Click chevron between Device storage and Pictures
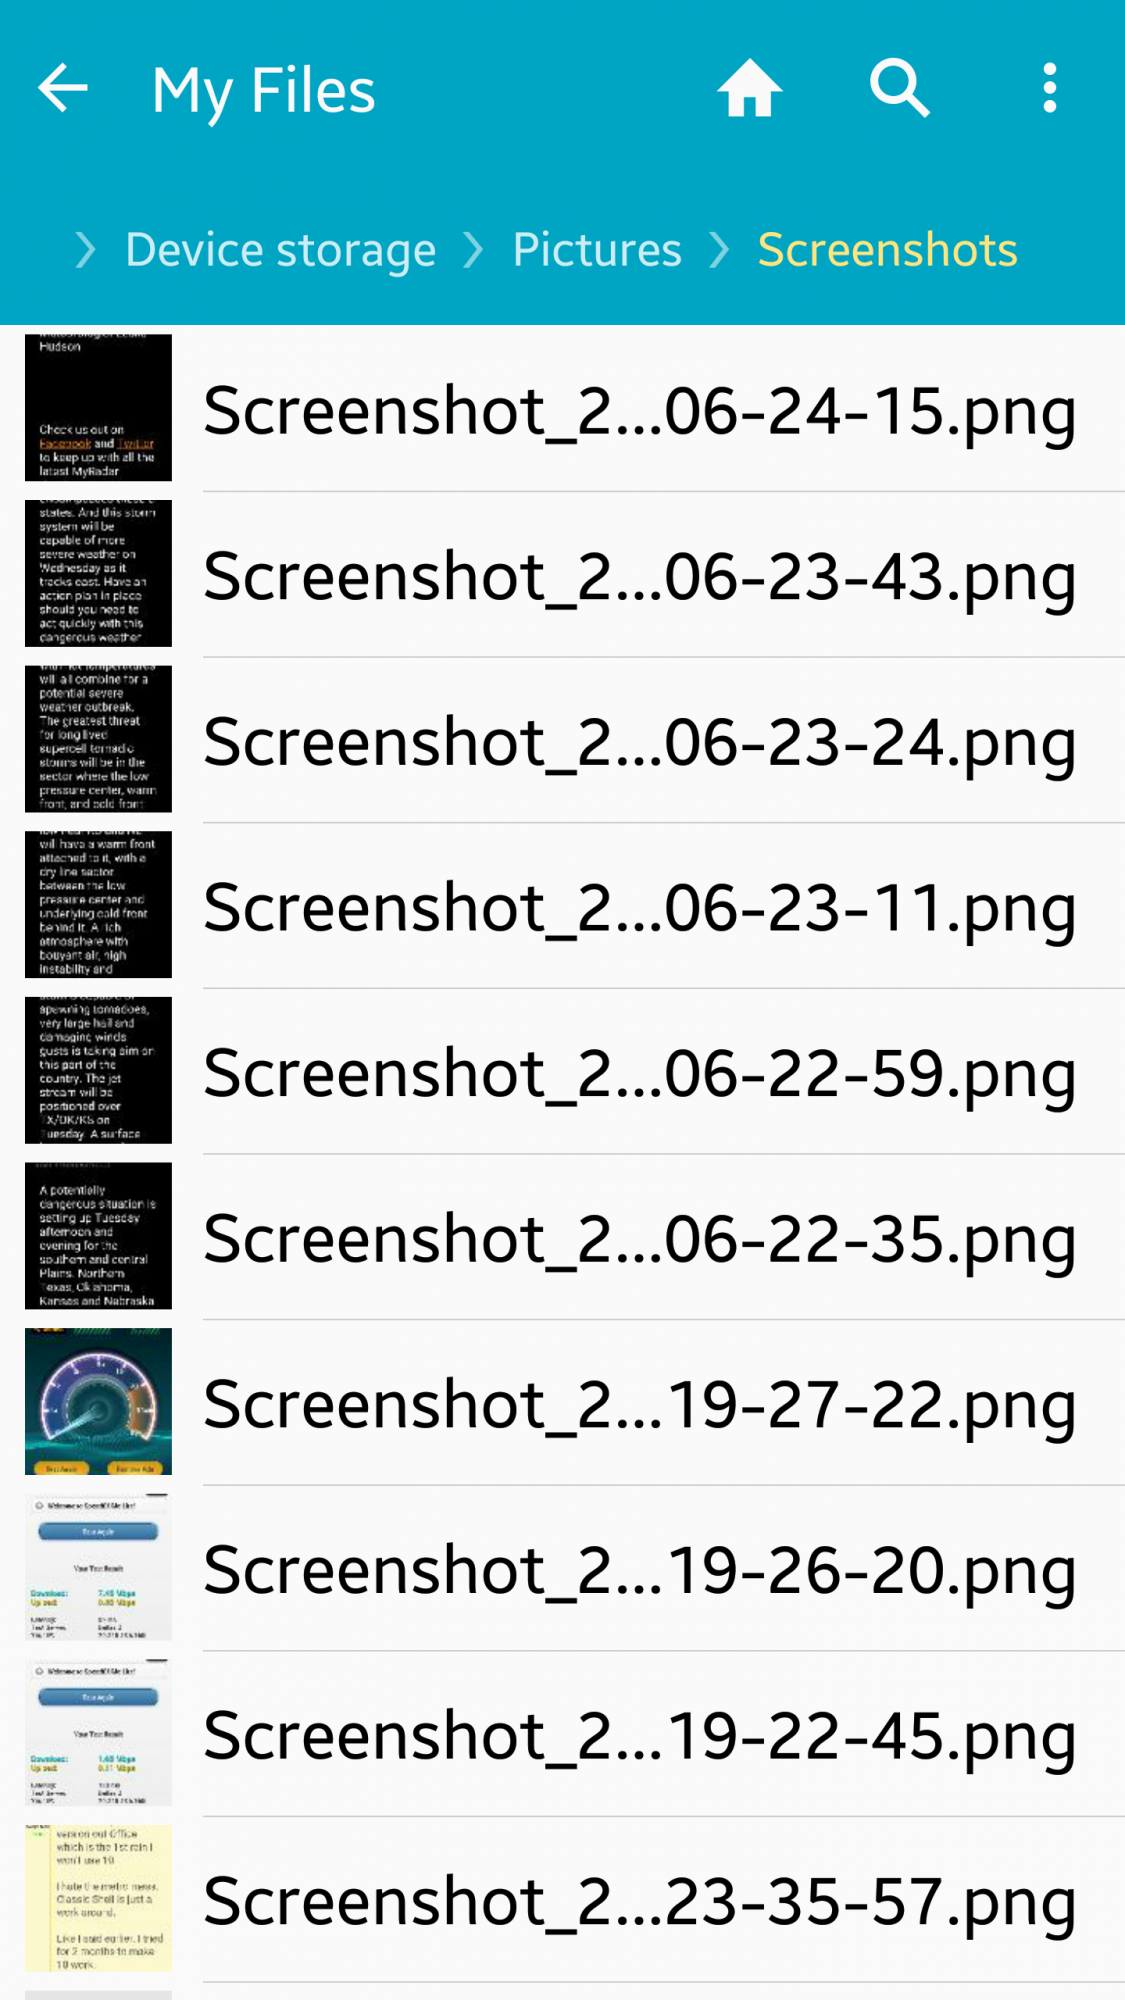The width and height of the screenshot is (1125, 2000). (474, 250)
